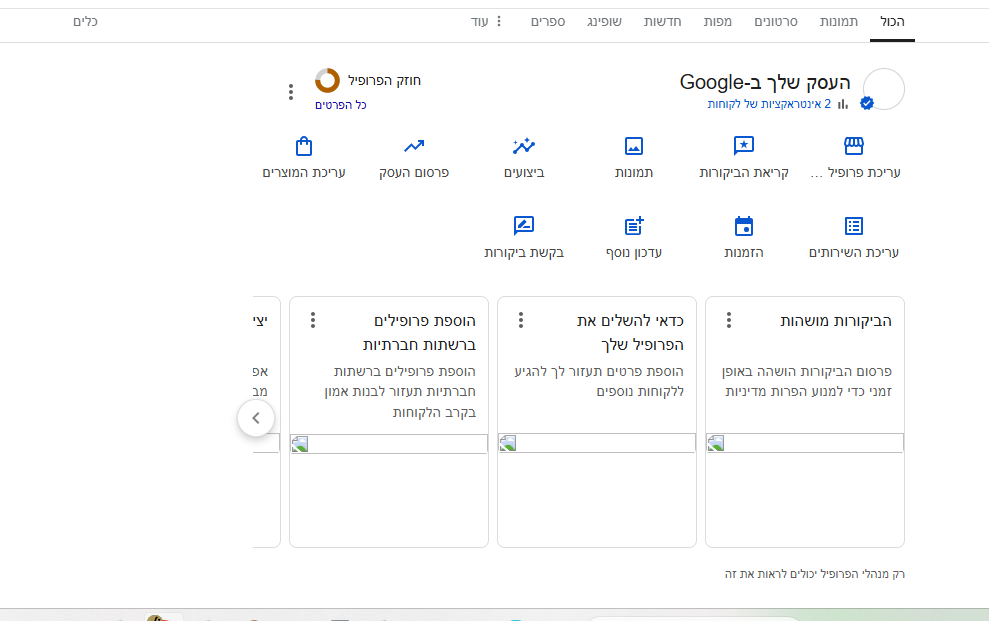Image resolution: width=989 pixels, height=621 pixels.
Task: Switch to the תמונות (Images) tab
Action: [x=838, y=21]
